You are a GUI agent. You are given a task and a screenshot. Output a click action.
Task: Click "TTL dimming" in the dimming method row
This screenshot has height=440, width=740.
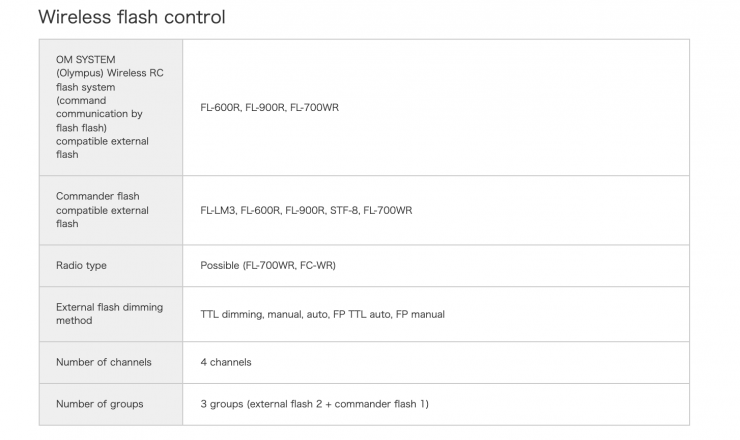(231, 314)
